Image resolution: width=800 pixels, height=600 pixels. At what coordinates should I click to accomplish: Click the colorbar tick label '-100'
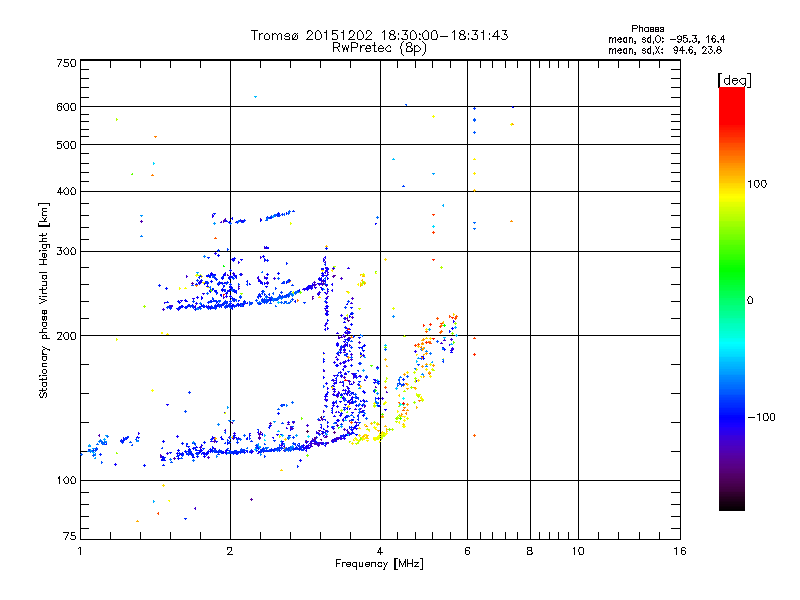point(761,417)
